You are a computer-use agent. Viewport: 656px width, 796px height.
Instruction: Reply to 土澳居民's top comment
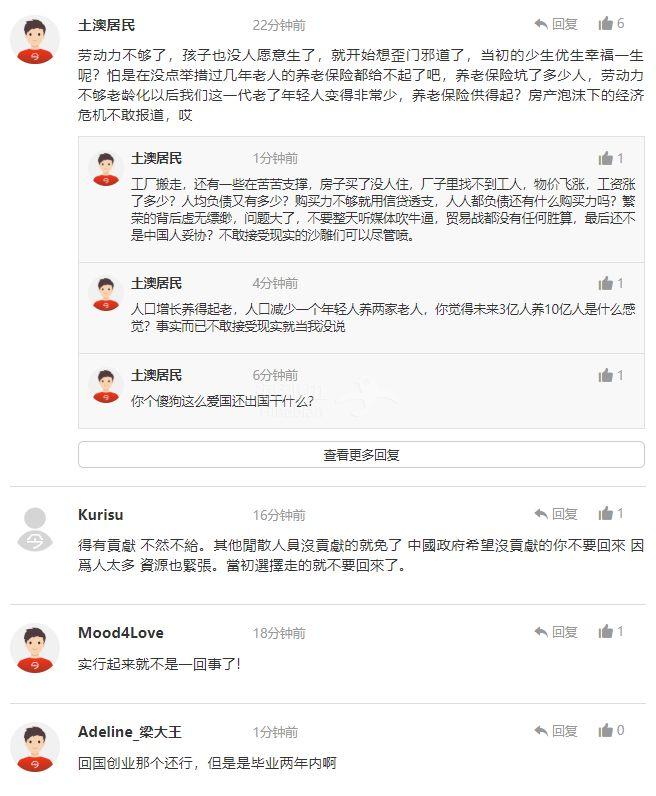pyautogui.click(x=555, y=24)
